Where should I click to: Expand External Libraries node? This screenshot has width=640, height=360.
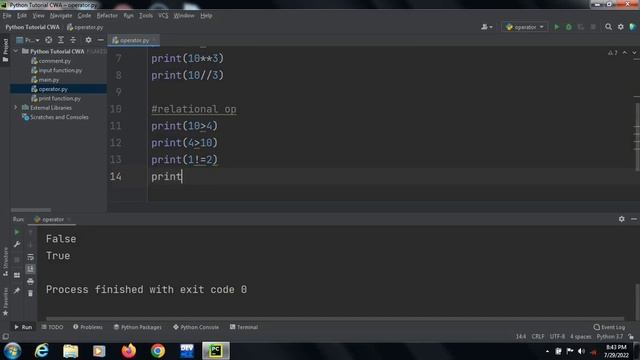click(16, 107)
